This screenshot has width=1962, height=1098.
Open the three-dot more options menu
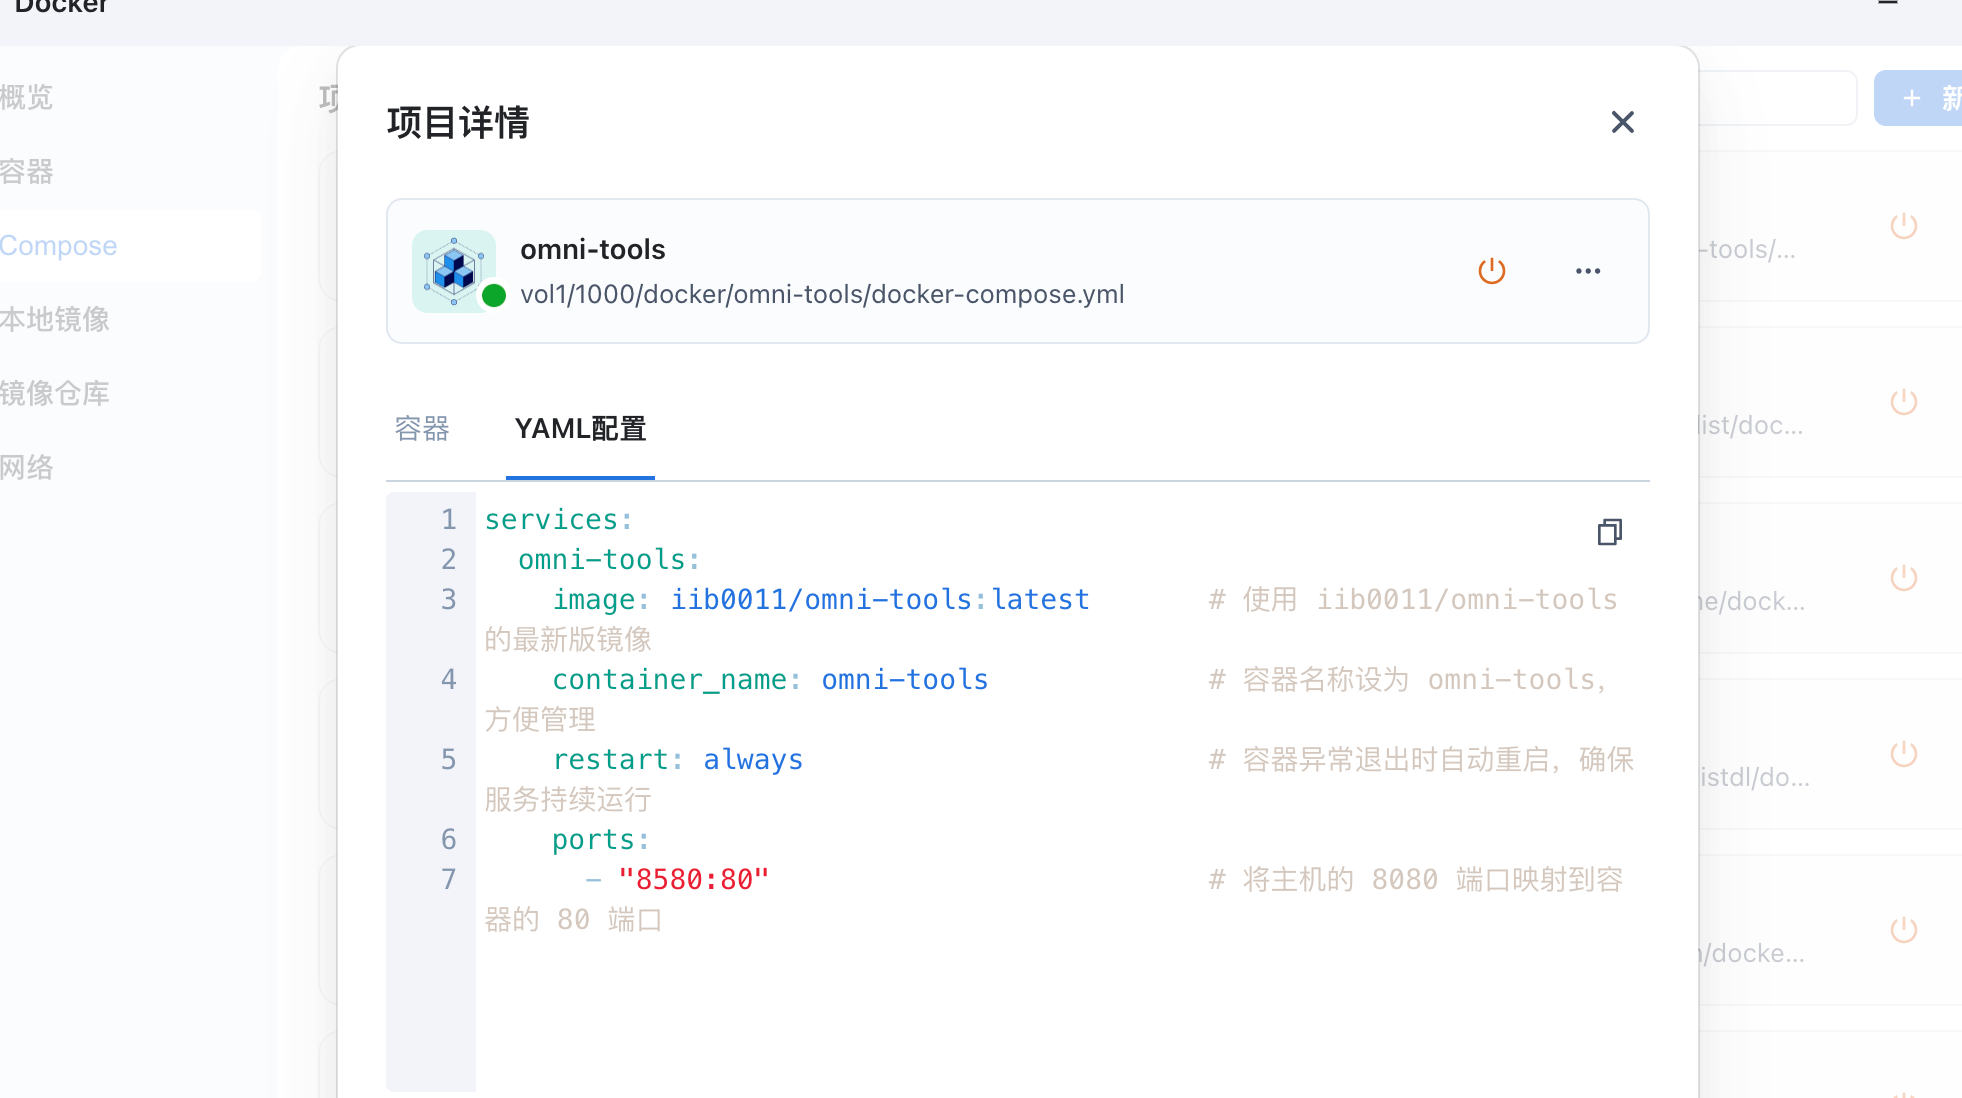point(1588,271)
